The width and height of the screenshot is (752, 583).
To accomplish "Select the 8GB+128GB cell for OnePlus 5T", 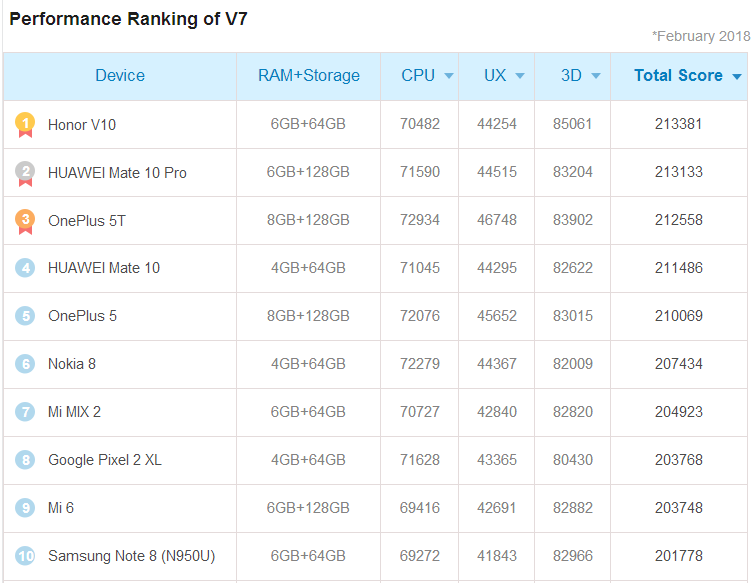I will point(308,220).
